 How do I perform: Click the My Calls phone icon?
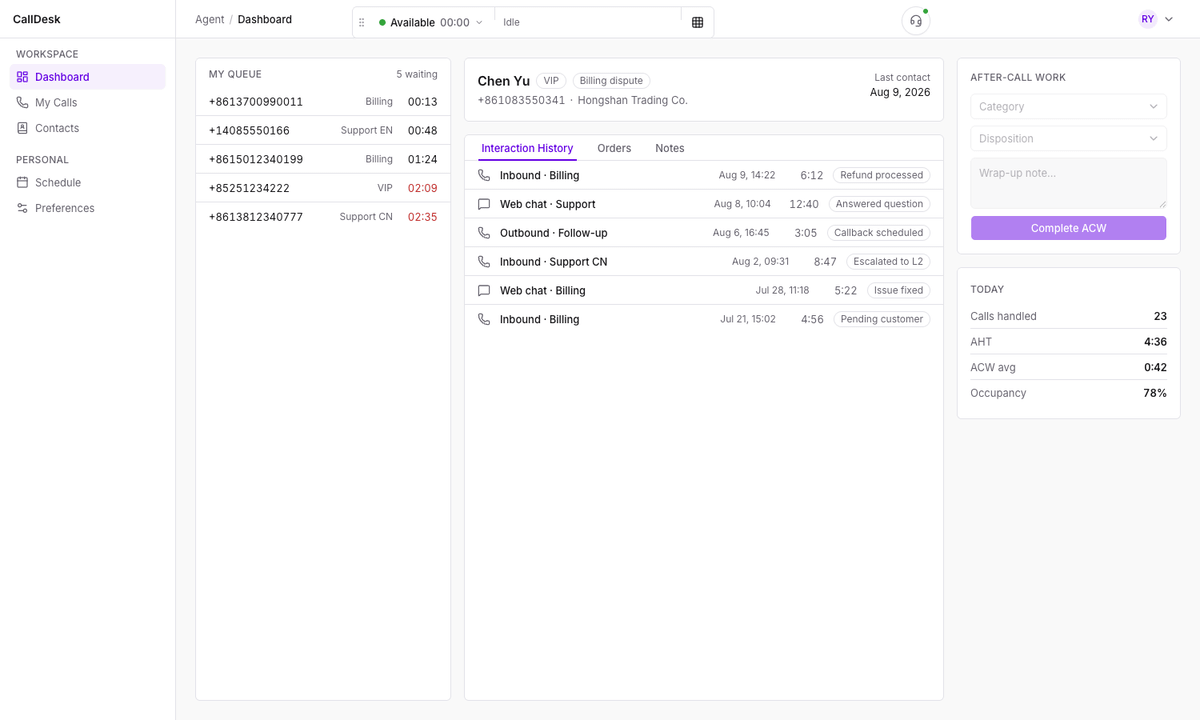23,102
